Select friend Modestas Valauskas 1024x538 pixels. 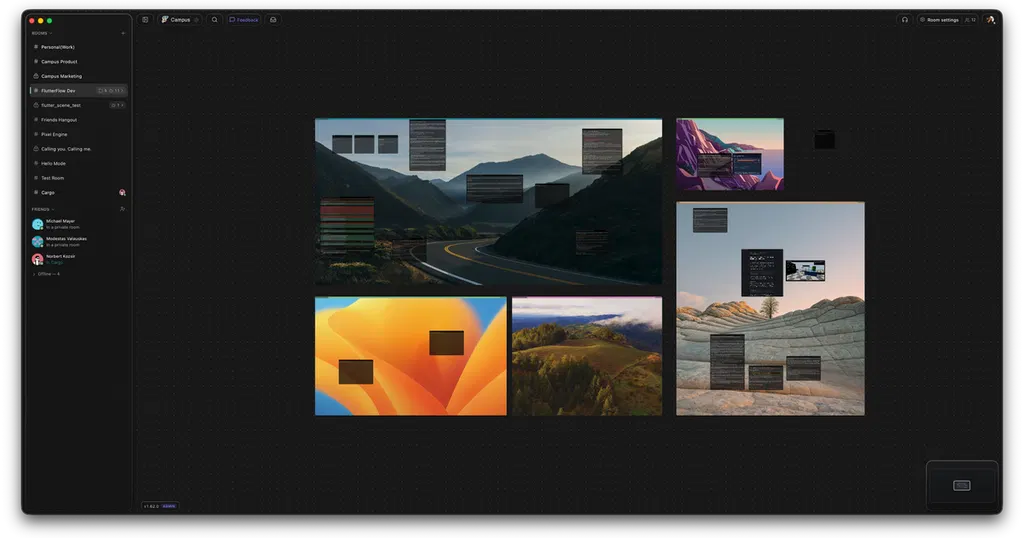(x=78, y=242)
